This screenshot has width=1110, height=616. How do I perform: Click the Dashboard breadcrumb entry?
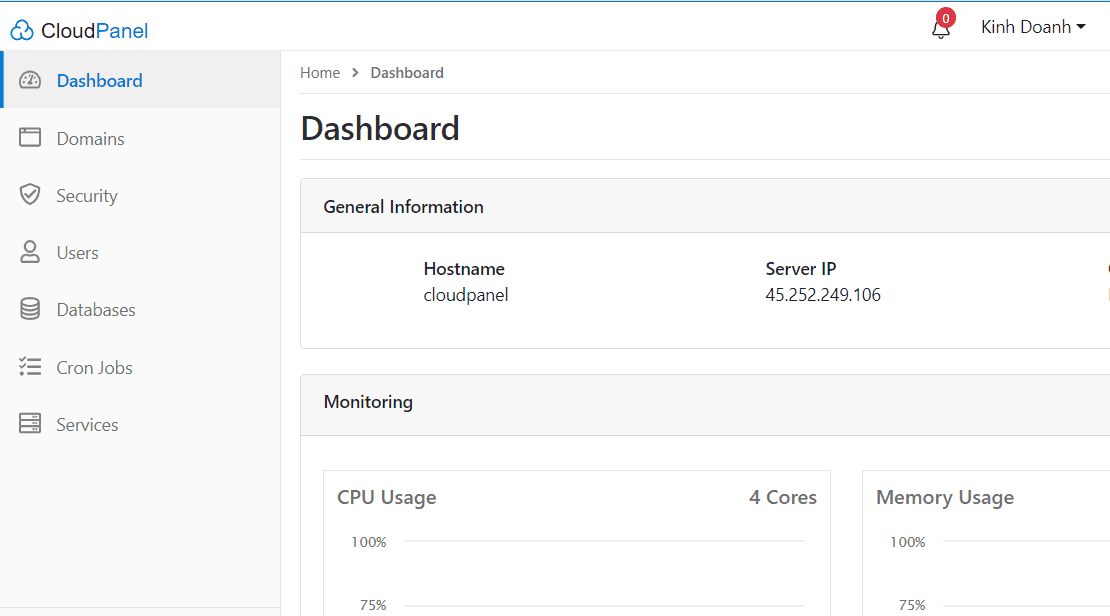pos(407,72)
